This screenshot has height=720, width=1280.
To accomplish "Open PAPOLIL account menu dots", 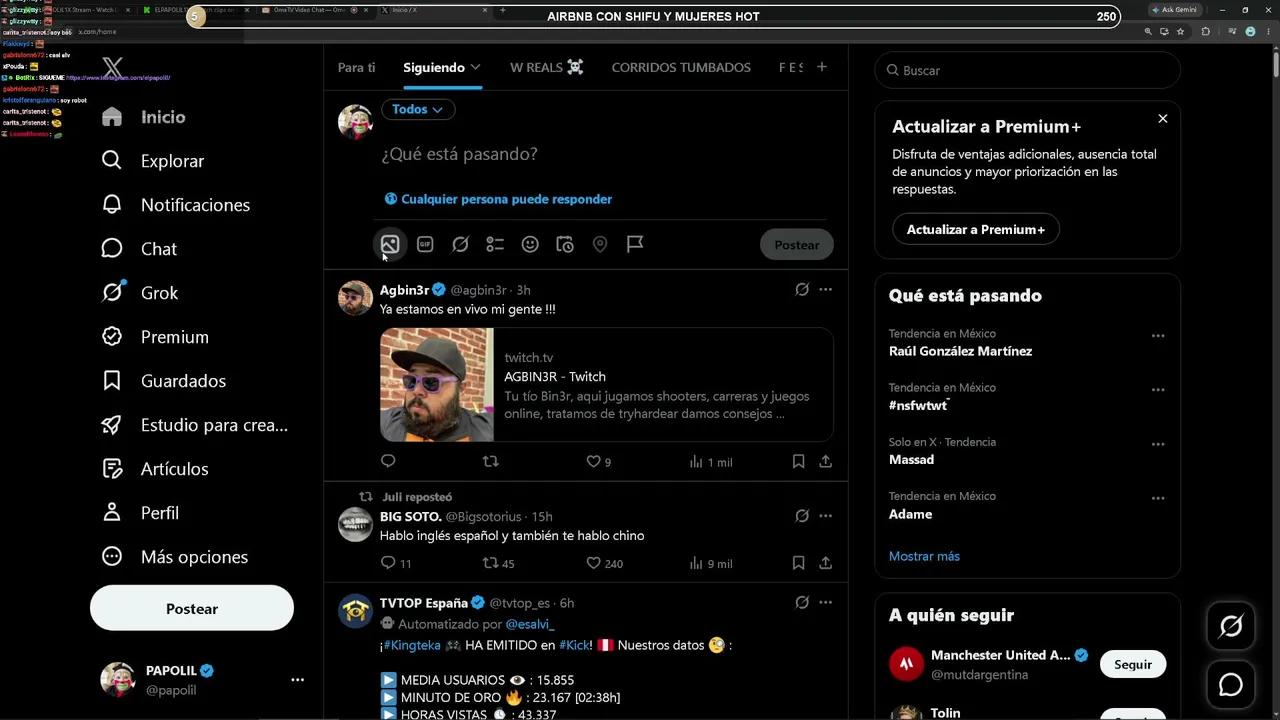I will pyautogui.click(x=297, y=680).
